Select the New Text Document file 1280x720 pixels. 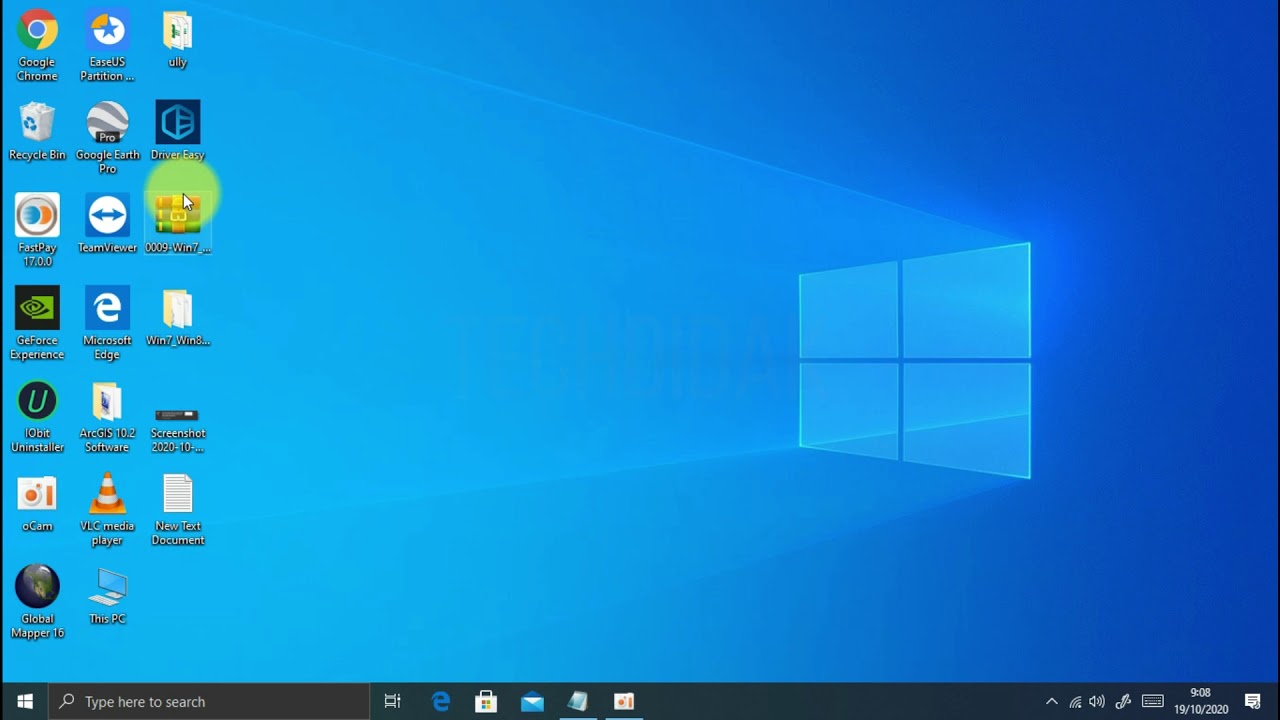(x=177, y=510)
